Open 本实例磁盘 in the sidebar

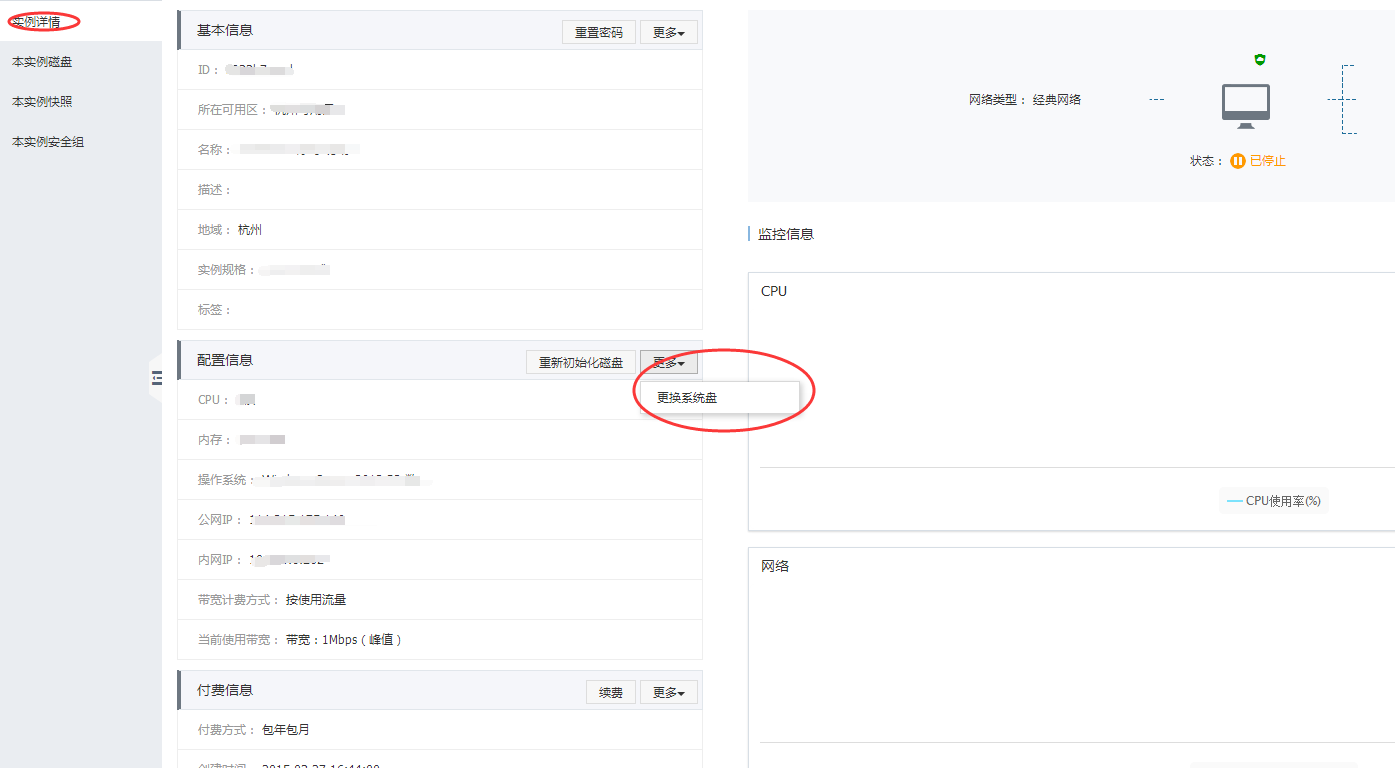click(x=42, y=62)
